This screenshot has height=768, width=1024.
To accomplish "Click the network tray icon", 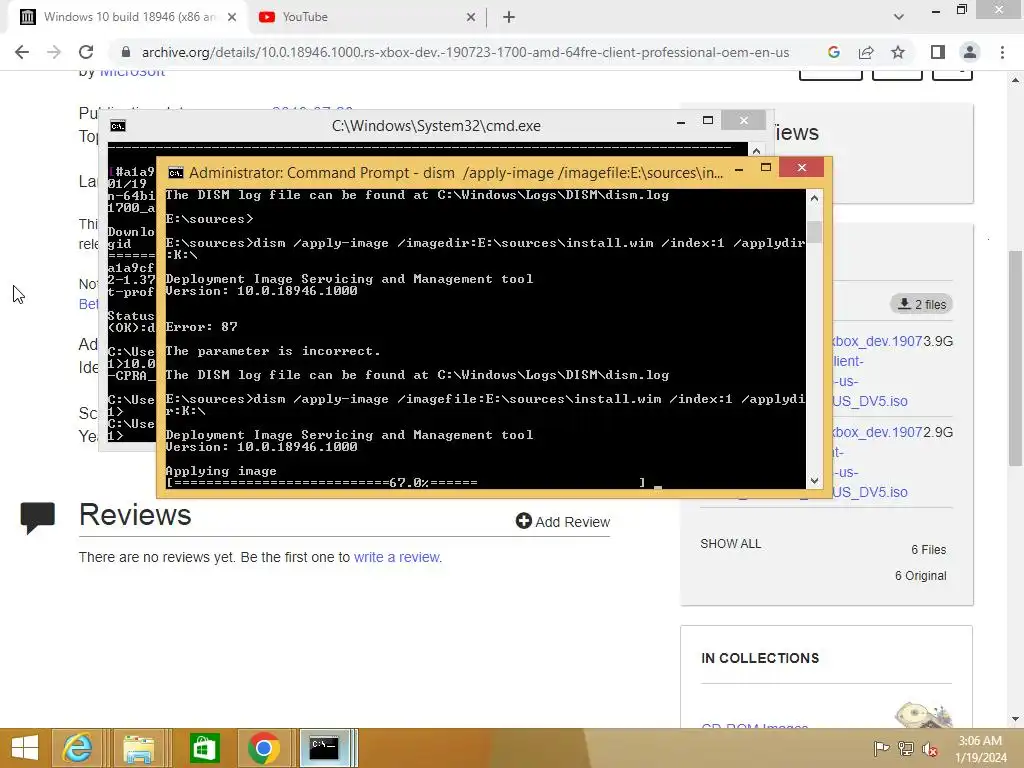I will [906, 748].
